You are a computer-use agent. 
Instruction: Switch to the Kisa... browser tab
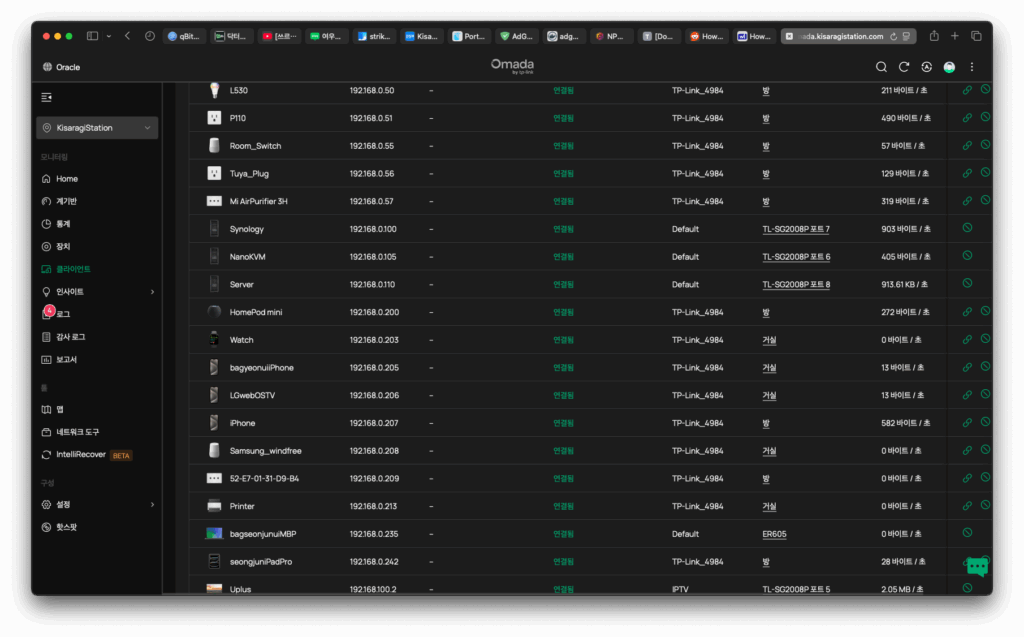click(422, 36)
